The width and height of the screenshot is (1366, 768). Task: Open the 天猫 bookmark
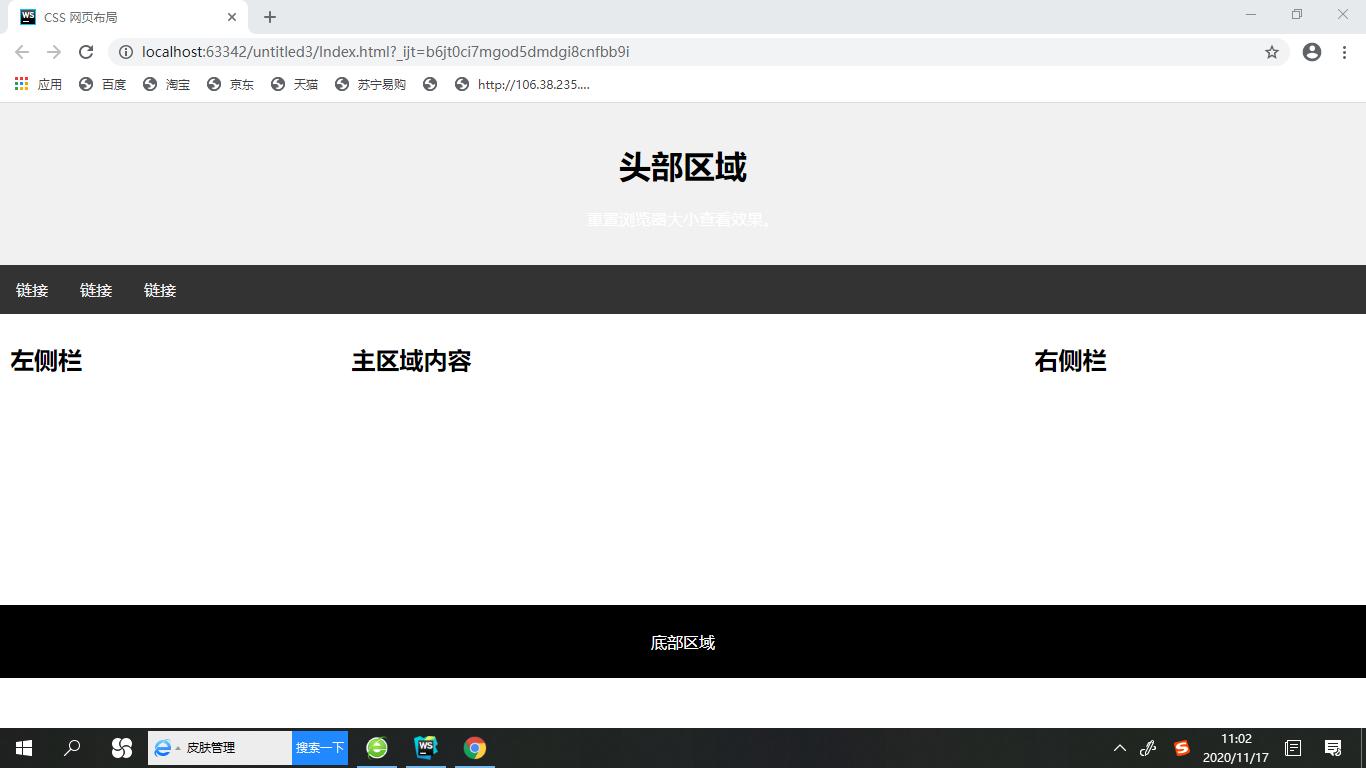tap(304, 84)
